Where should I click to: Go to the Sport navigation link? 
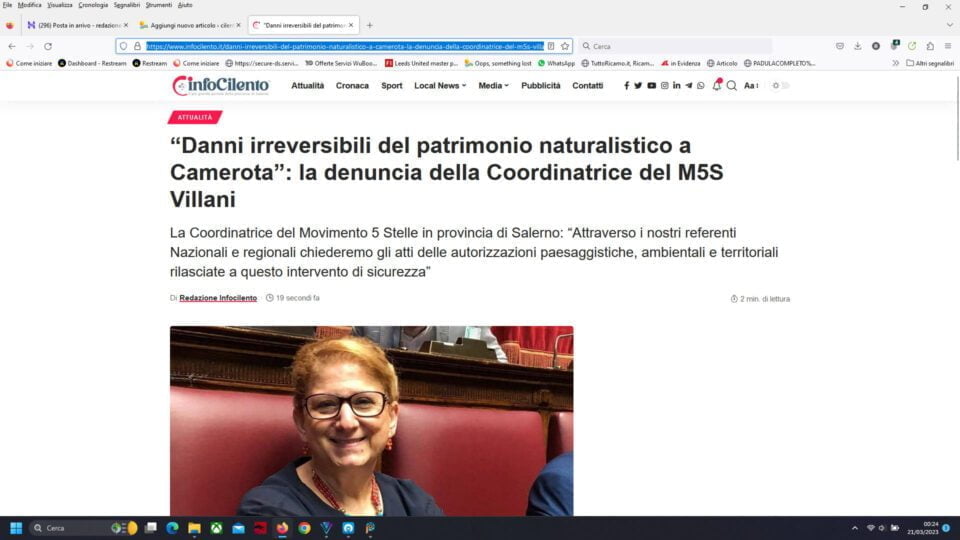click(x=392, y=86)
